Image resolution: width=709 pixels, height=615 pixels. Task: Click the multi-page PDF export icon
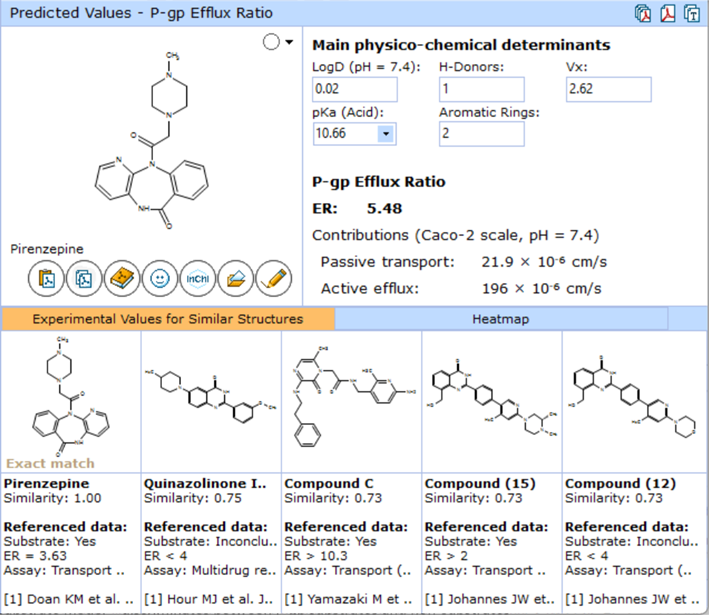click(x=643, y=13)
